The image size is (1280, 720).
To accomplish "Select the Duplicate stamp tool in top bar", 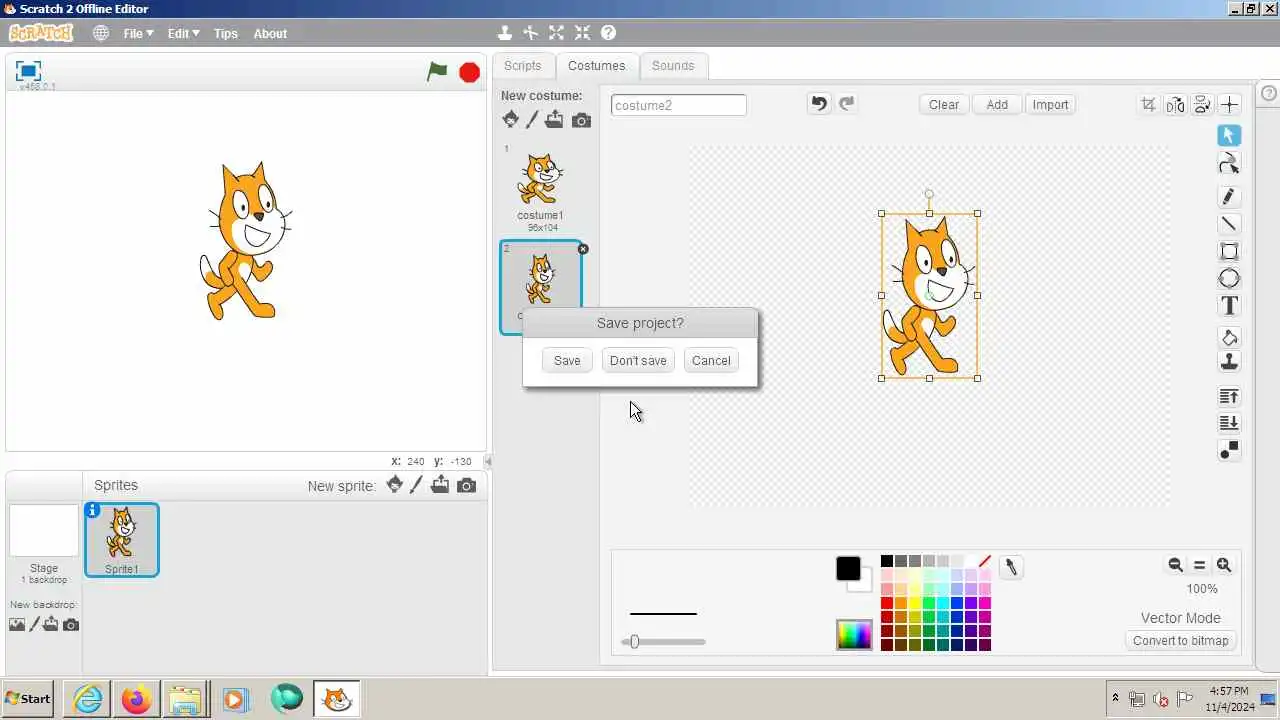I will [505, 33].
